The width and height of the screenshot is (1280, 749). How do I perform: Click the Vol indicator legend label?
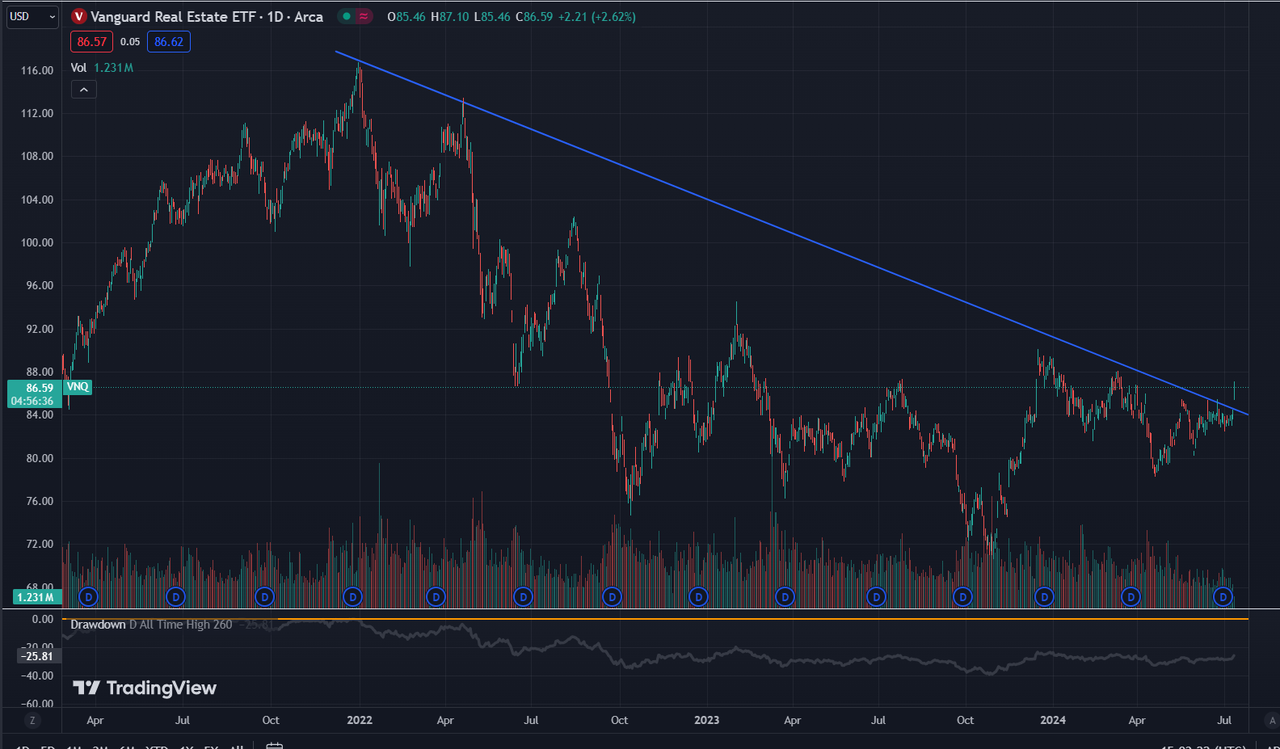pyautogui.click(x=79, y=68)
